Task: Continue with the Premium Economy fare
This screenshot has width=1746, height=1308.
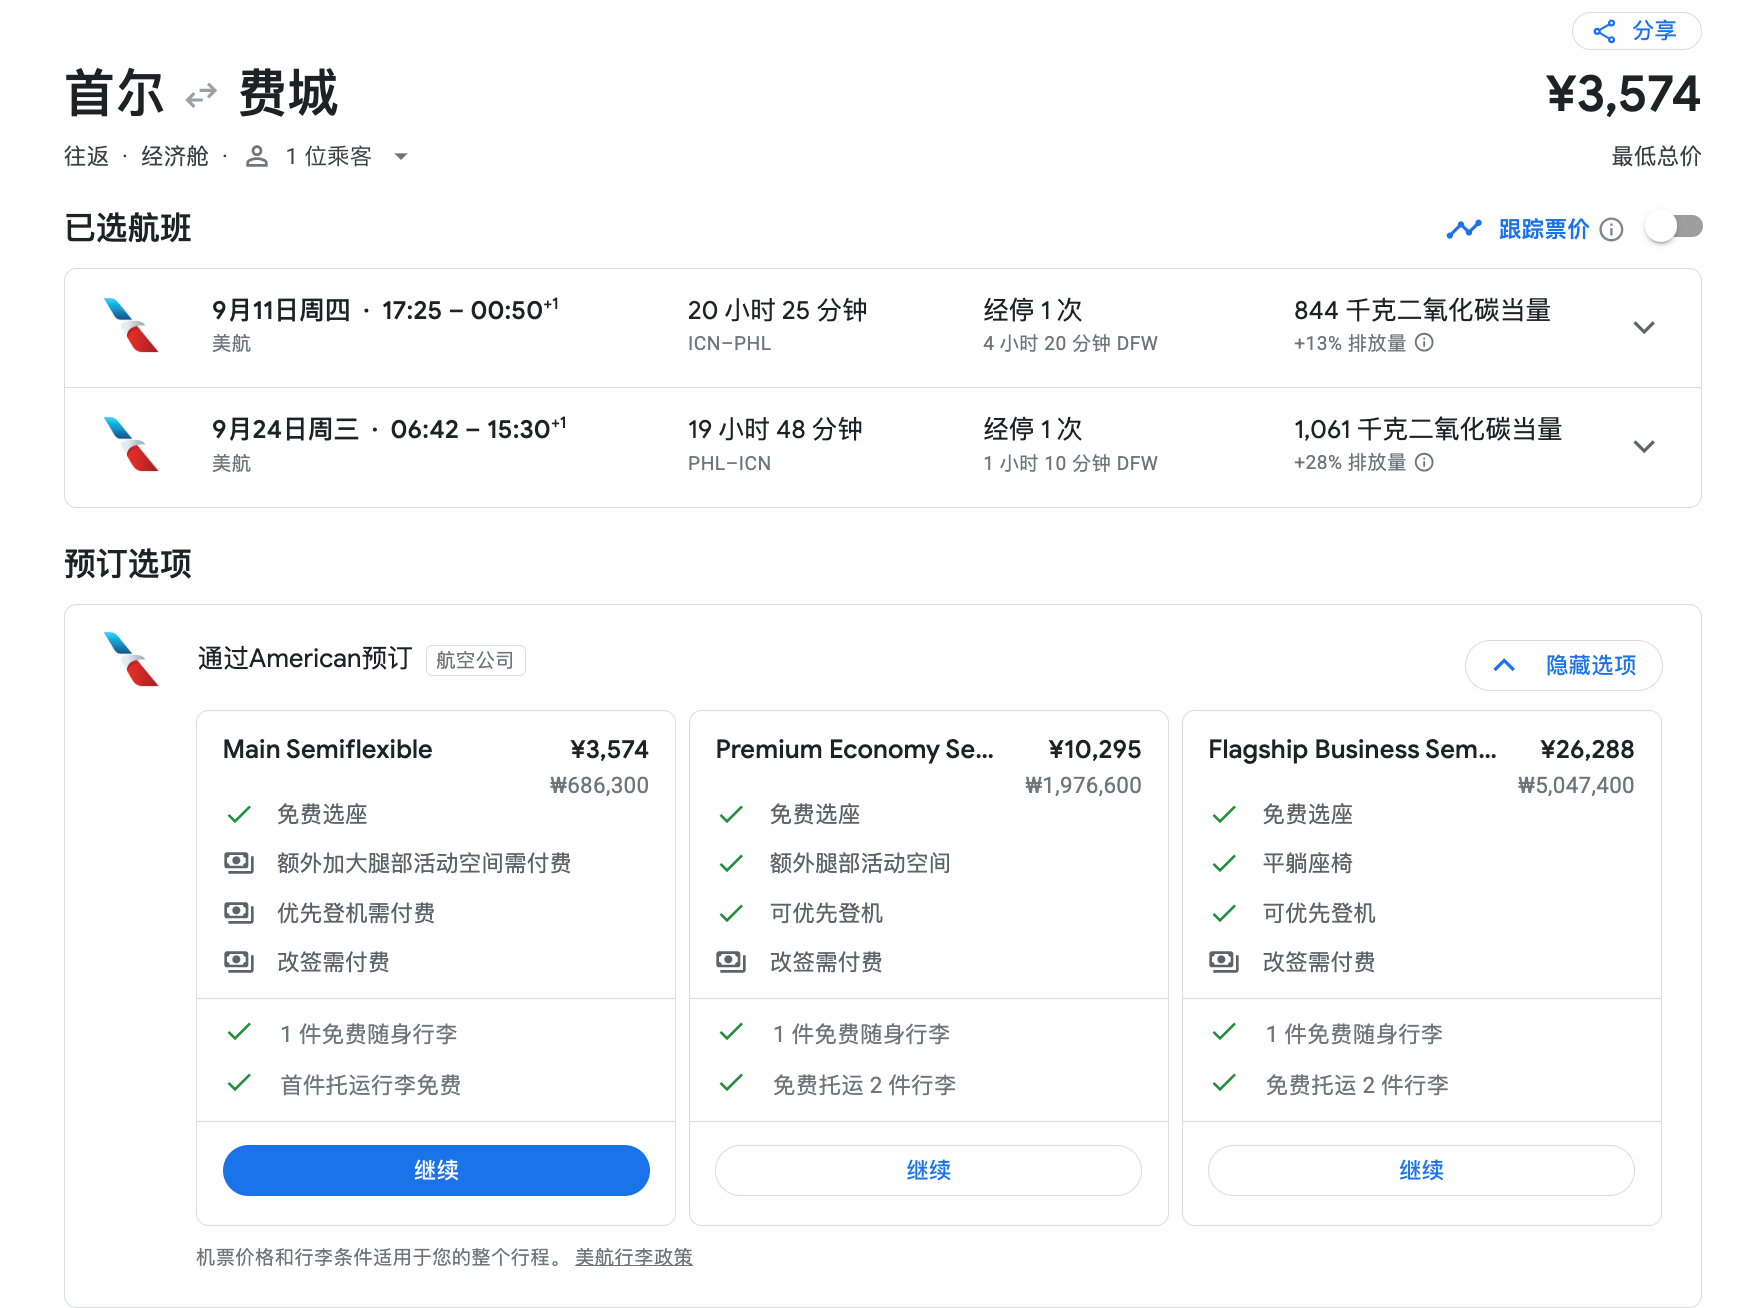Action: pyautogui.click(x=928, y=1170)
